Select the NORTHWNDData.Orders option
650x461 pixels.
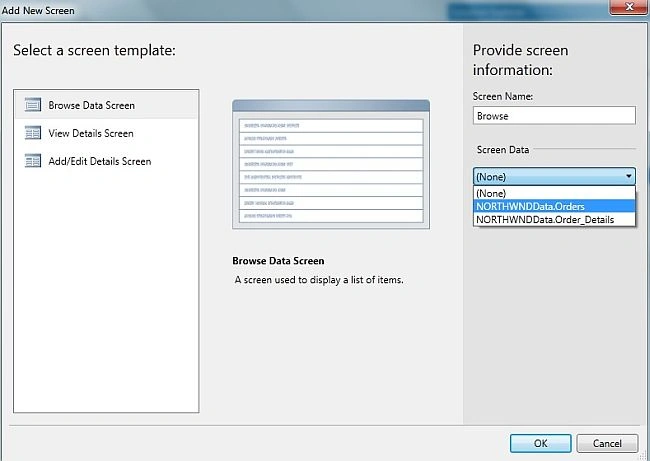pyautogui.click(x=554, y=206)
